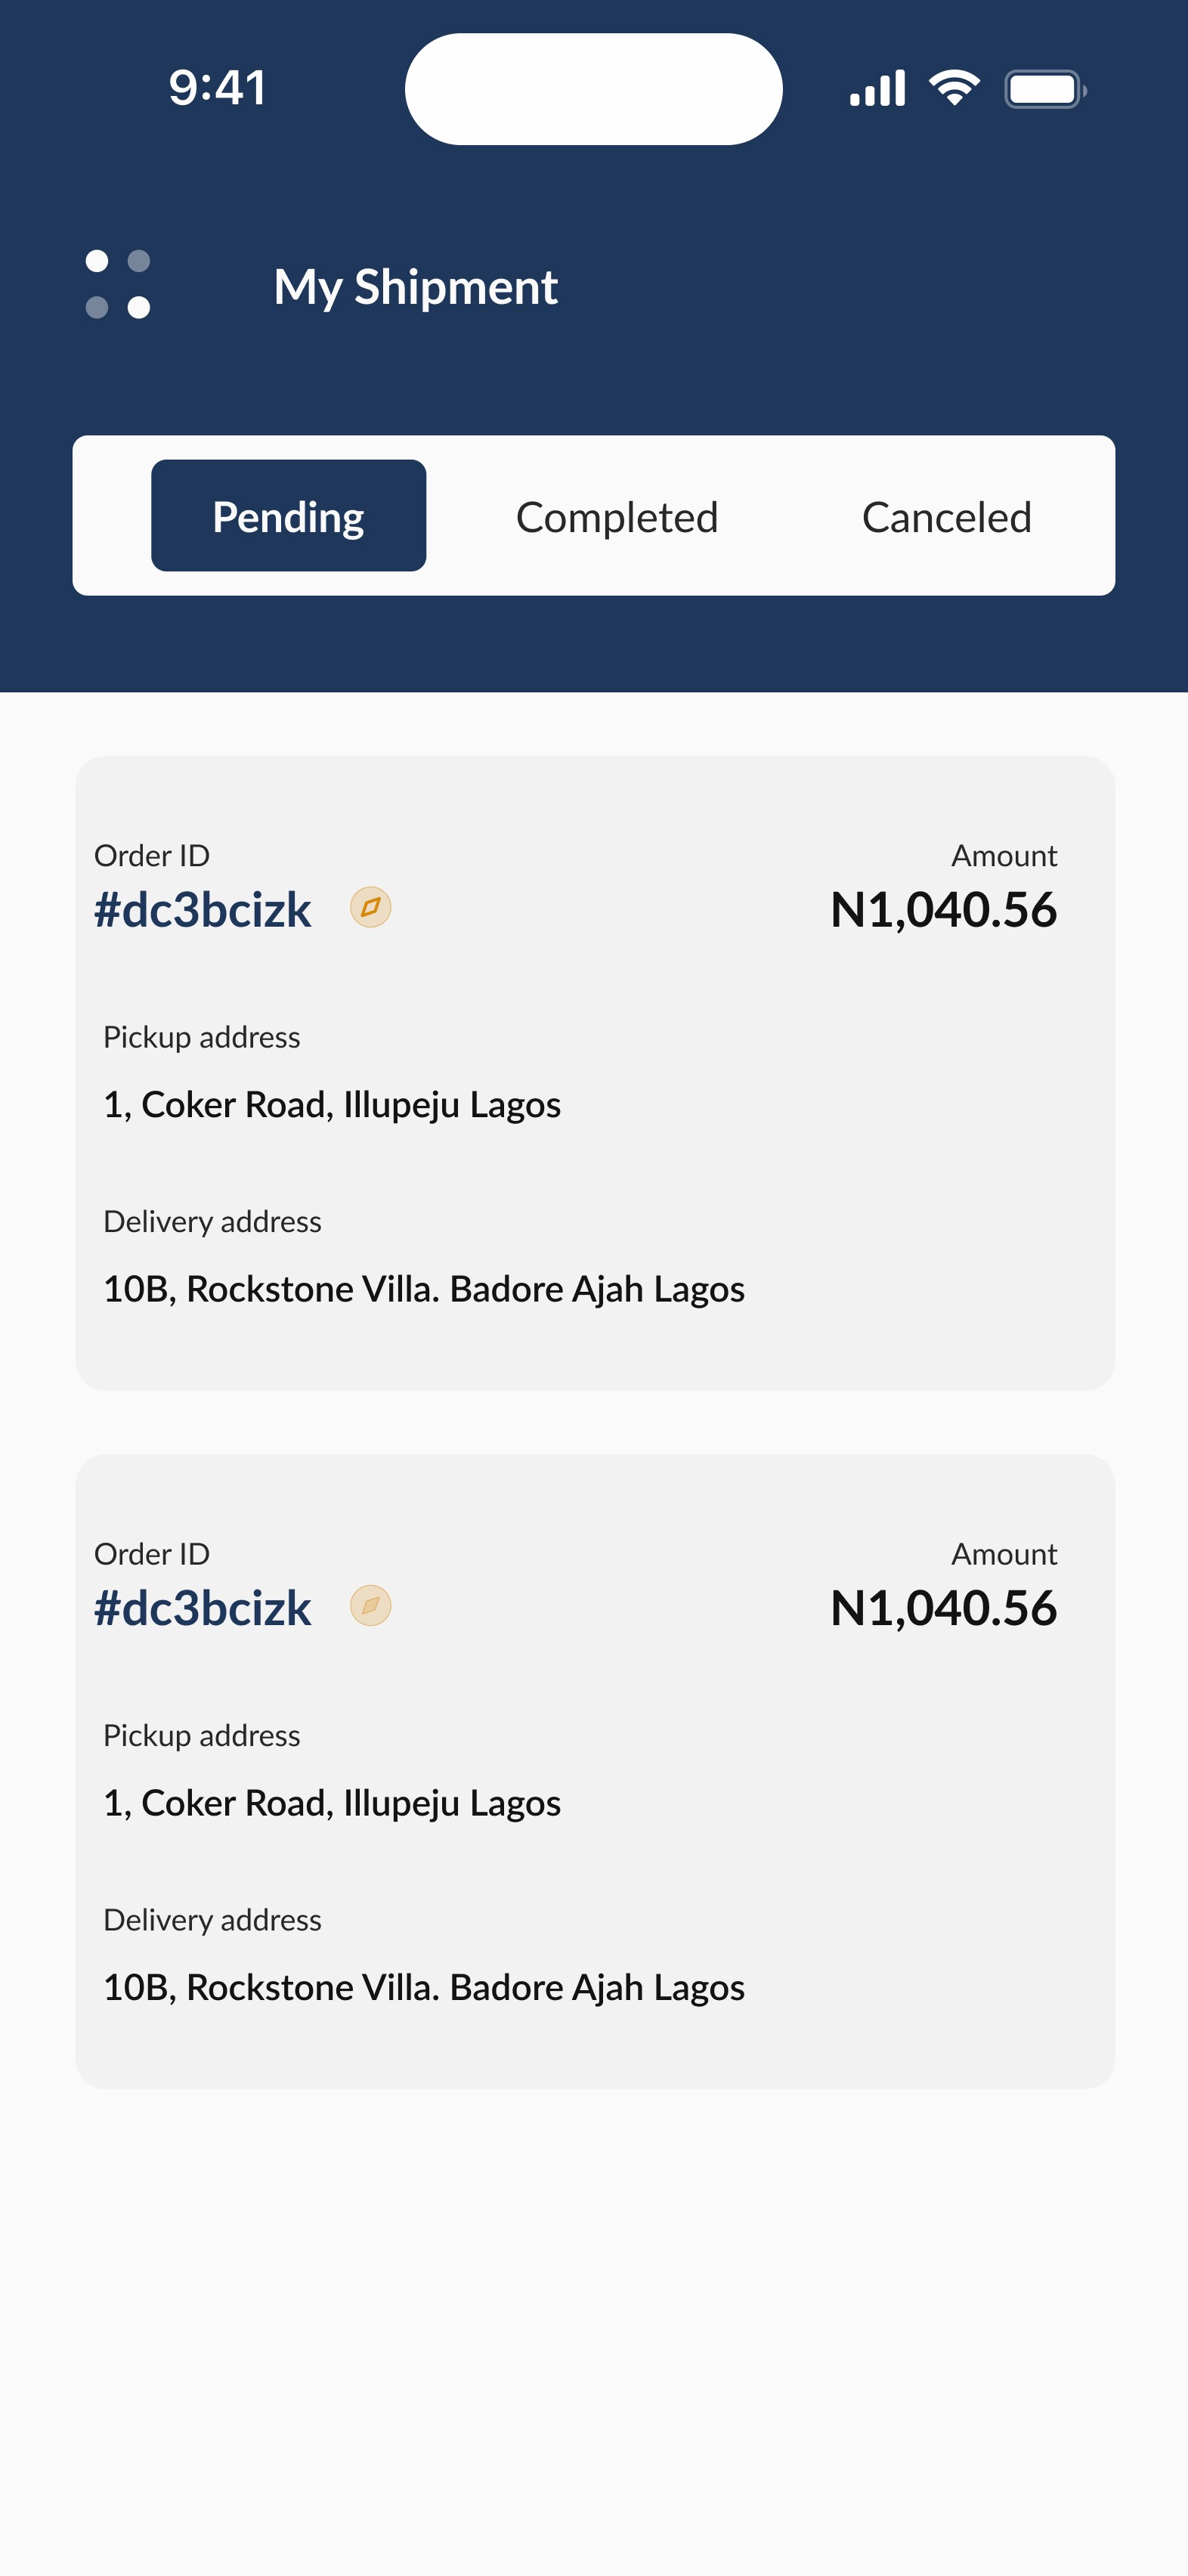This screenshot has width=1188, height=2576.
Task: Open second order #dc3bcizk link
Action: point(202,1608)
